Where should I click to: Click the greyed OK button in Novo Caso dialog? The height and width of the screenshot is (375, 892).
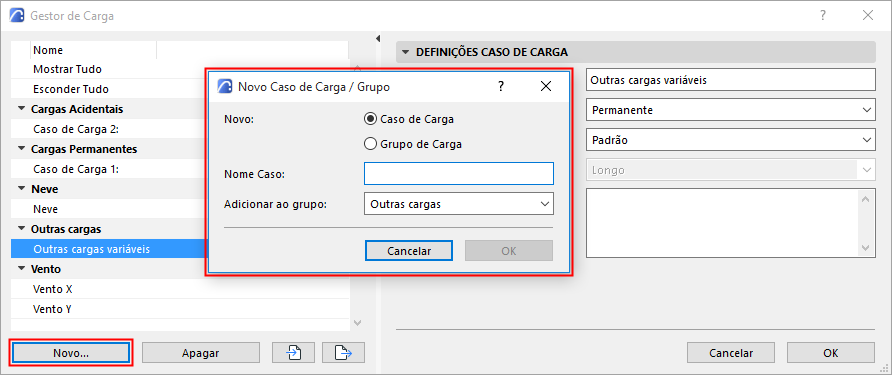509,250
